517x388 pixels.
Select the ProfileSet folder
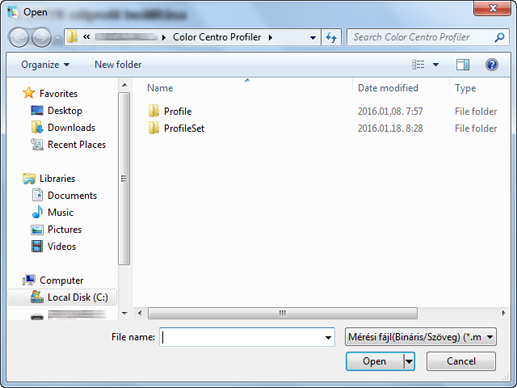(184, 128)
